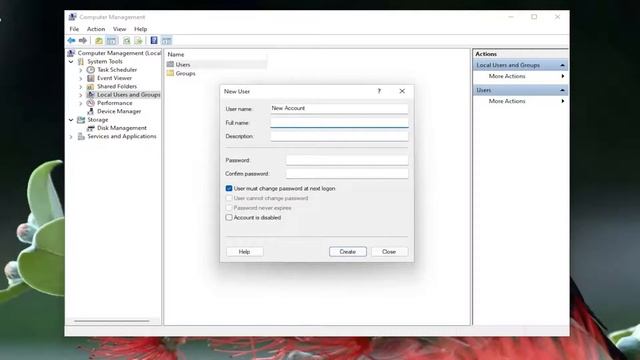Image resolution: width=640 pixels, height=360 pixels.
Task: Click the Confirm password field
Action: coord(347,173)
